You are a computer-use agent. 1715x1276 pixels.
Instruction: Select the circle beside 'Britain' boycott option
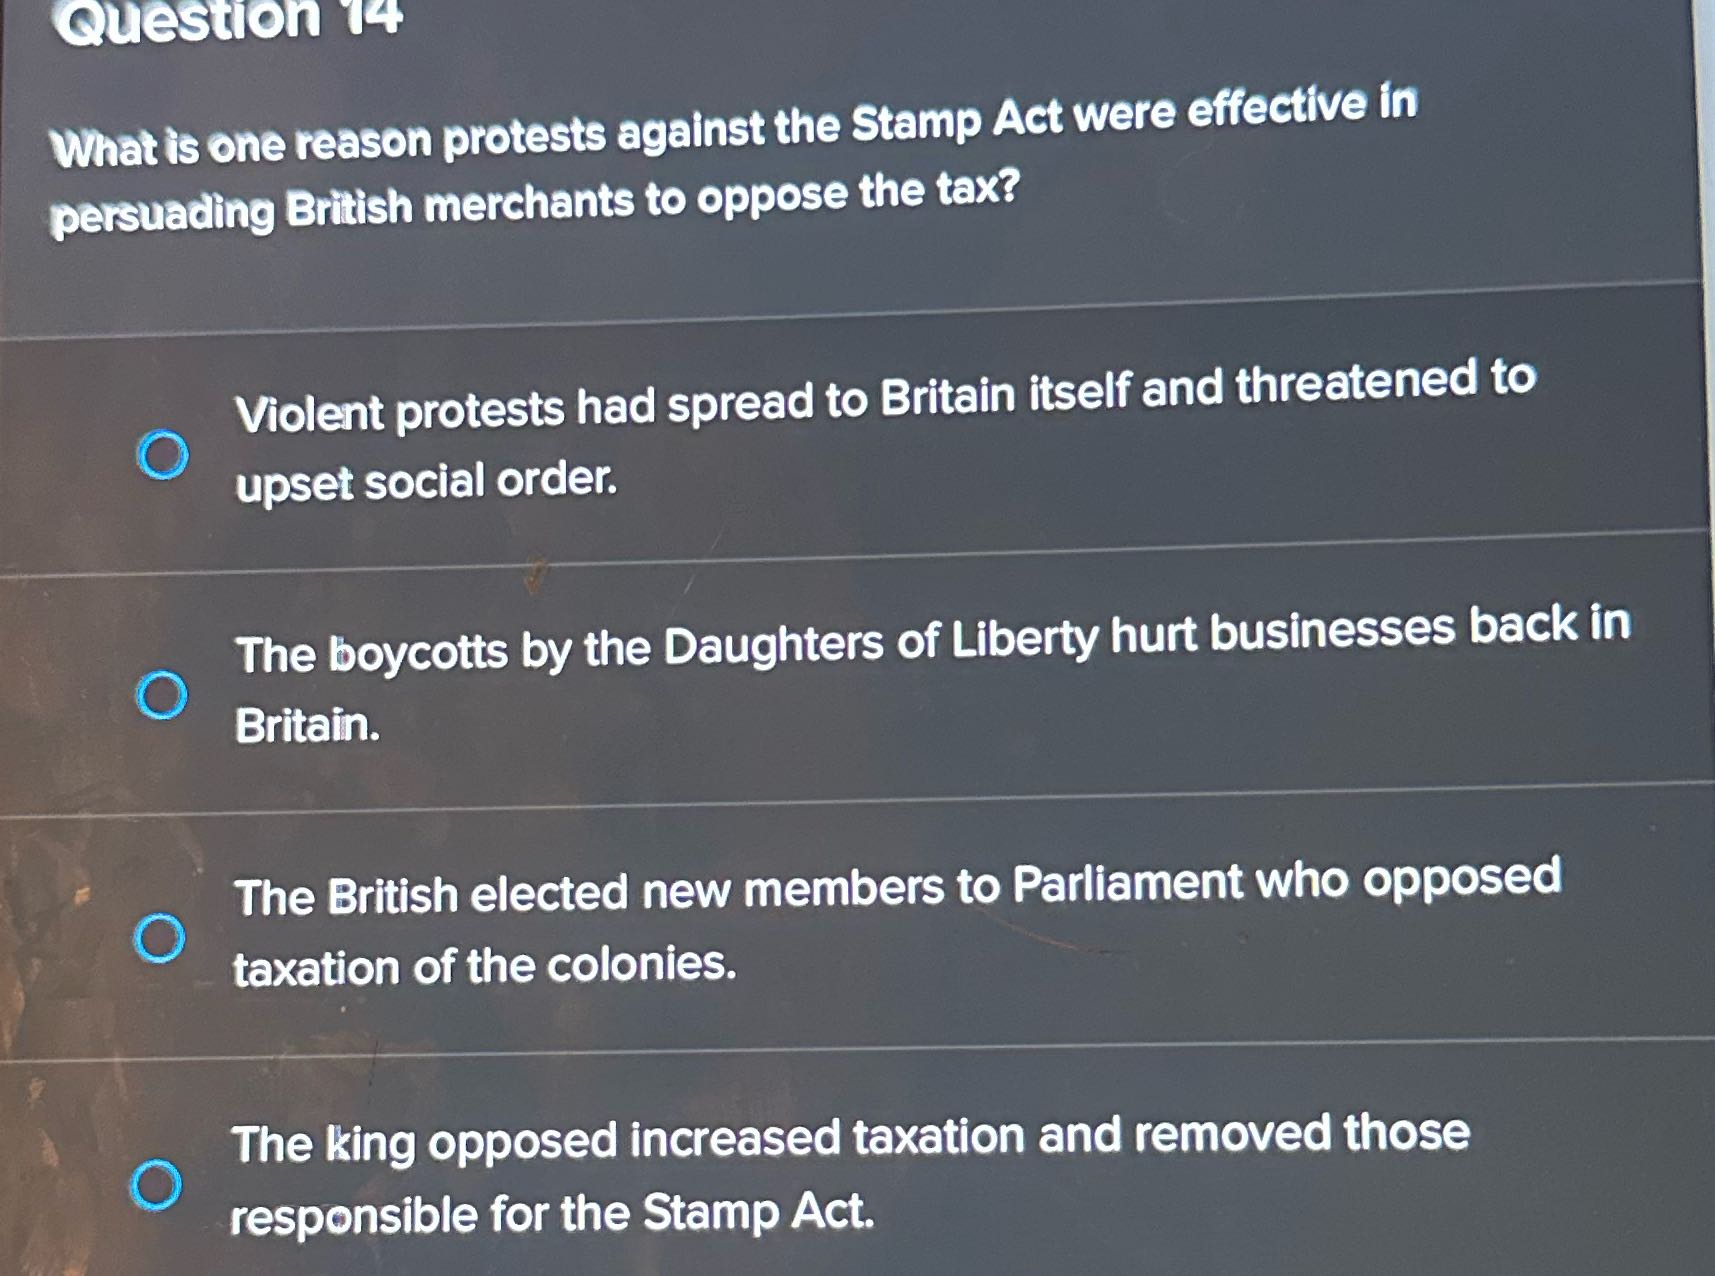click(x=167, y=693)
